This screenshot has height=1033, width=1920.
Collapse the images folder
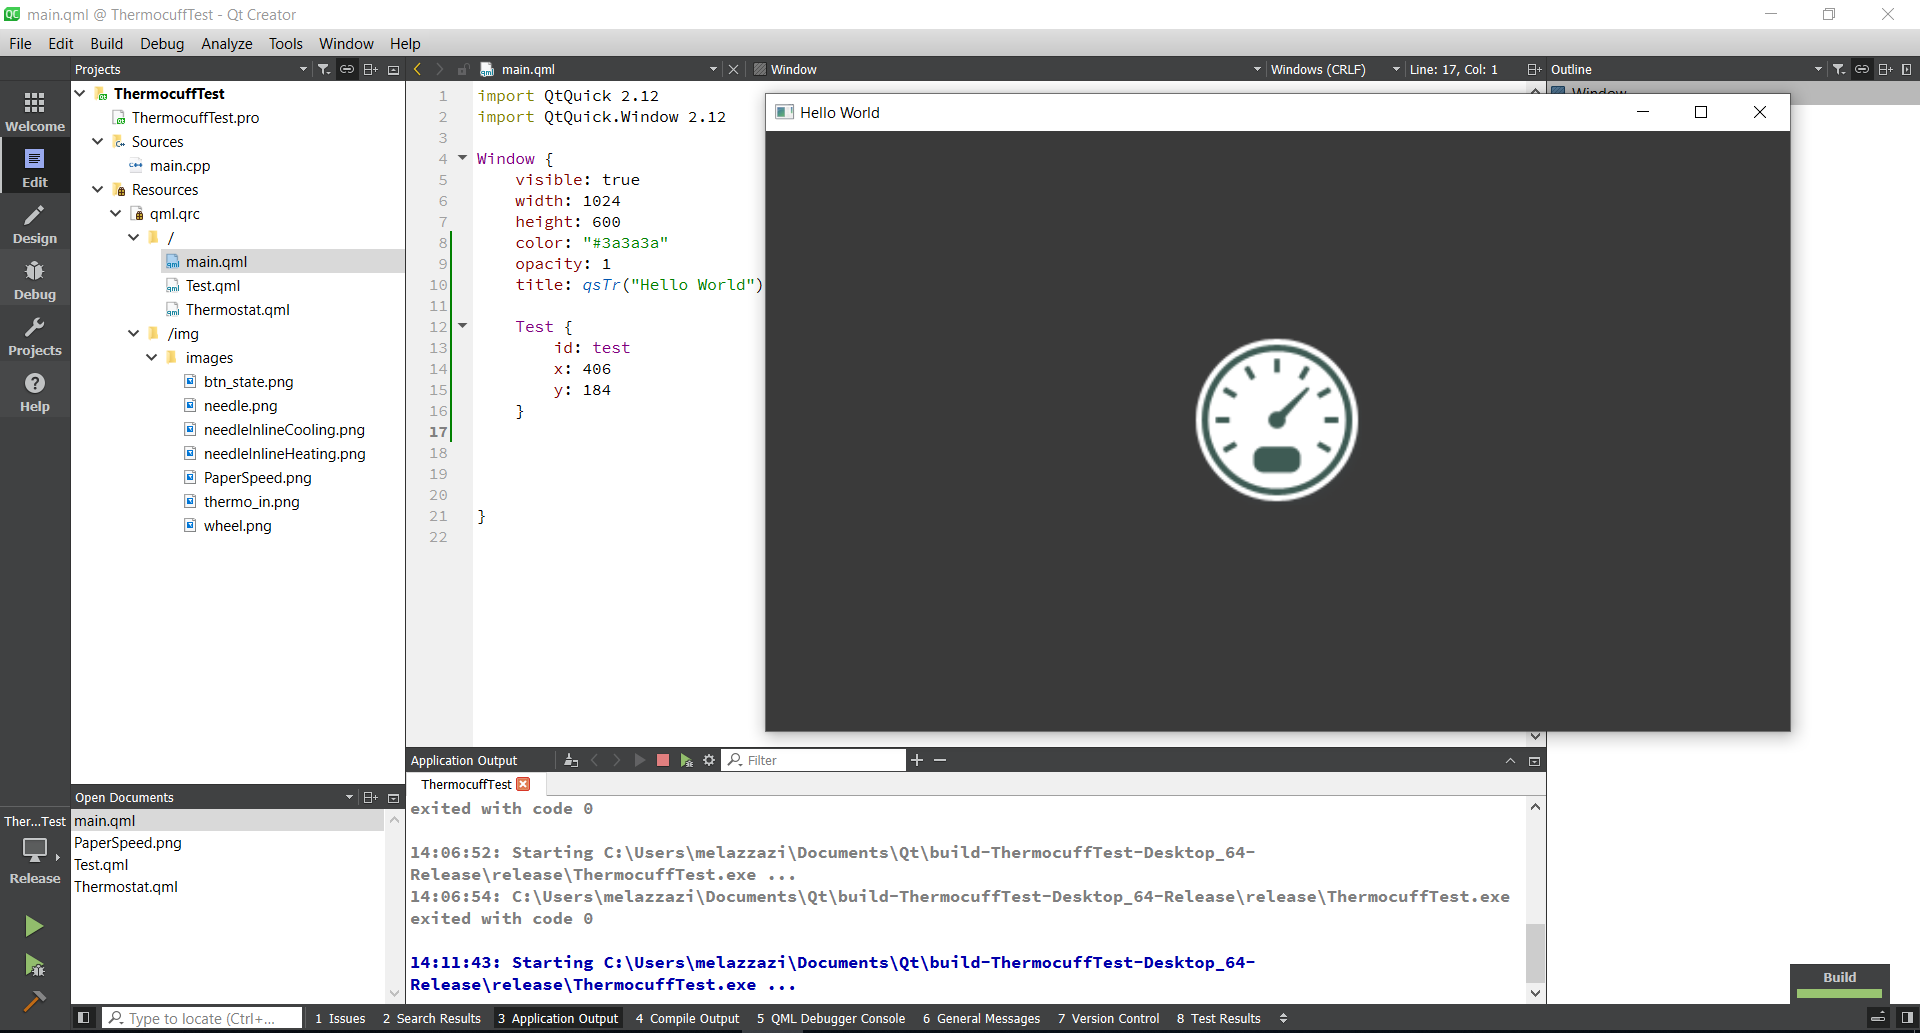point(152,357)
